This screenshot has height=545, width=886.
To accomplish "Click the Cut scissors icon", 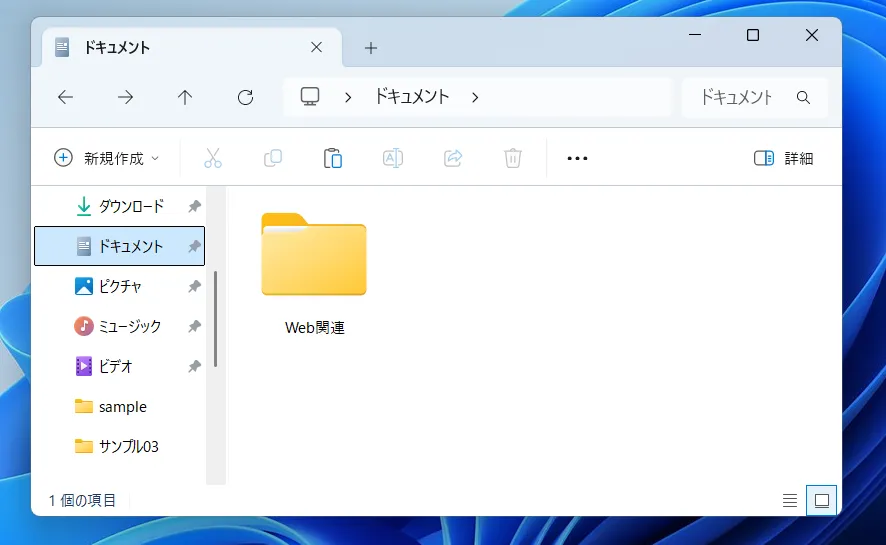I will [x=213, y=158].
